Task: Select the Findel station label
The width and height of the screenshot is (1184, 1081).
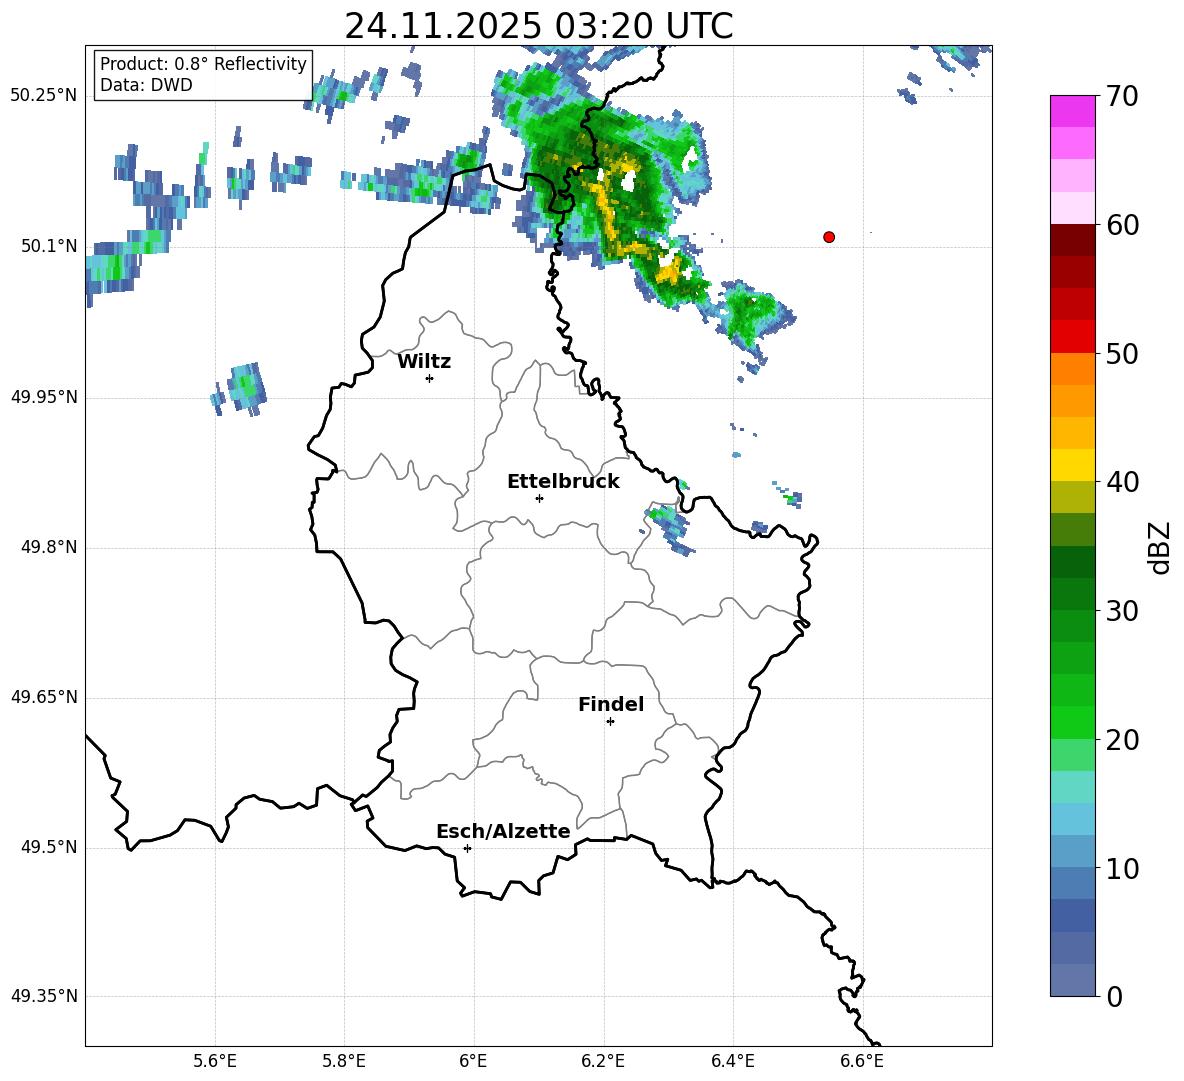Action: tap(611, 704)
